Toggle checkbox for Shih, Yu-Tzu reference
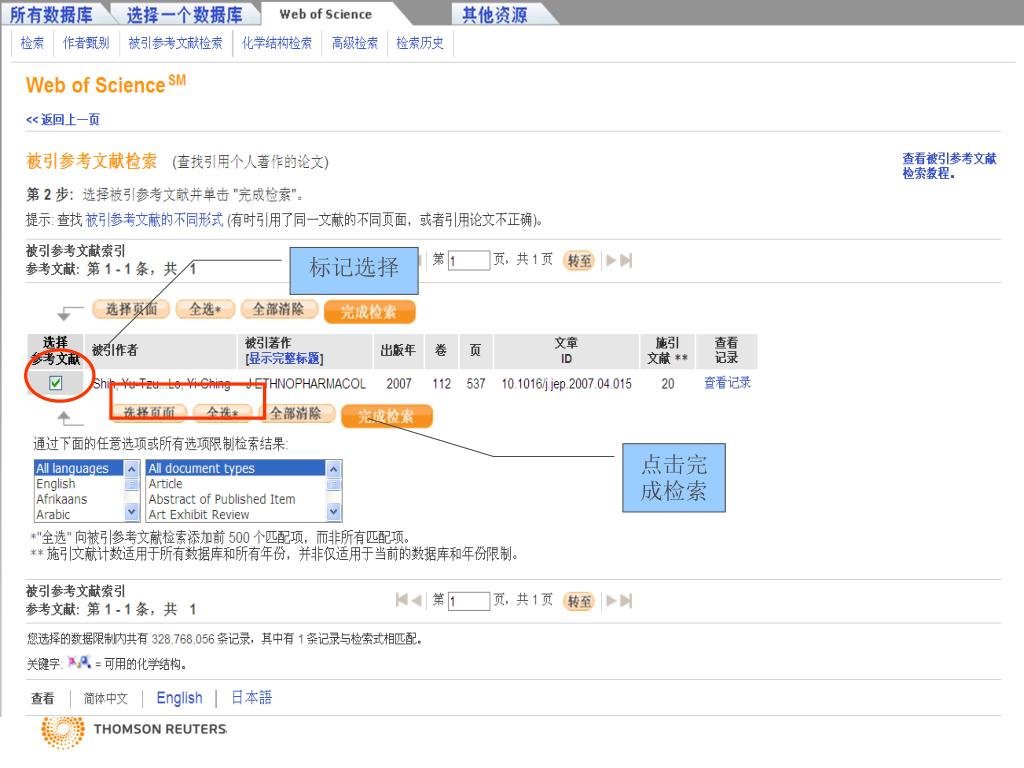 pos(56,383)
